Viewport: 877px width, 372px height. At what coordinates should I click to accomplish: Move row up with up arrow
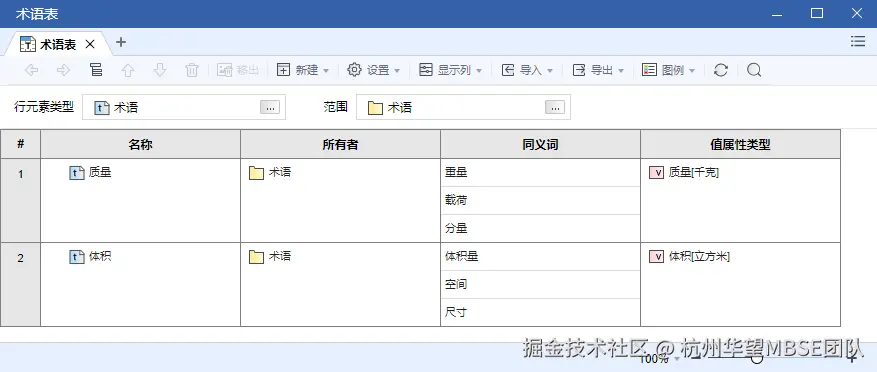click(128, 70)
